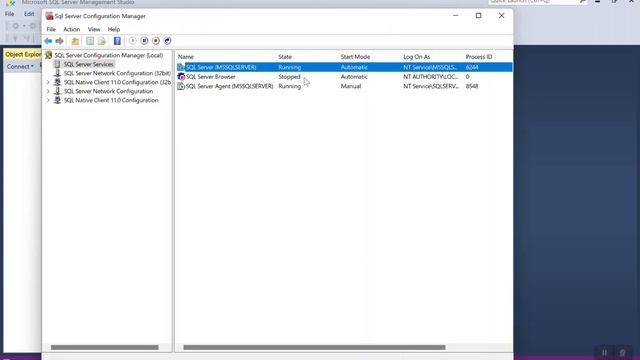Select the bottom SQL Native Client 11.0 Configuration item
Image resolution: width=640 pixels, height=360 pixels.
pos(111,100)
